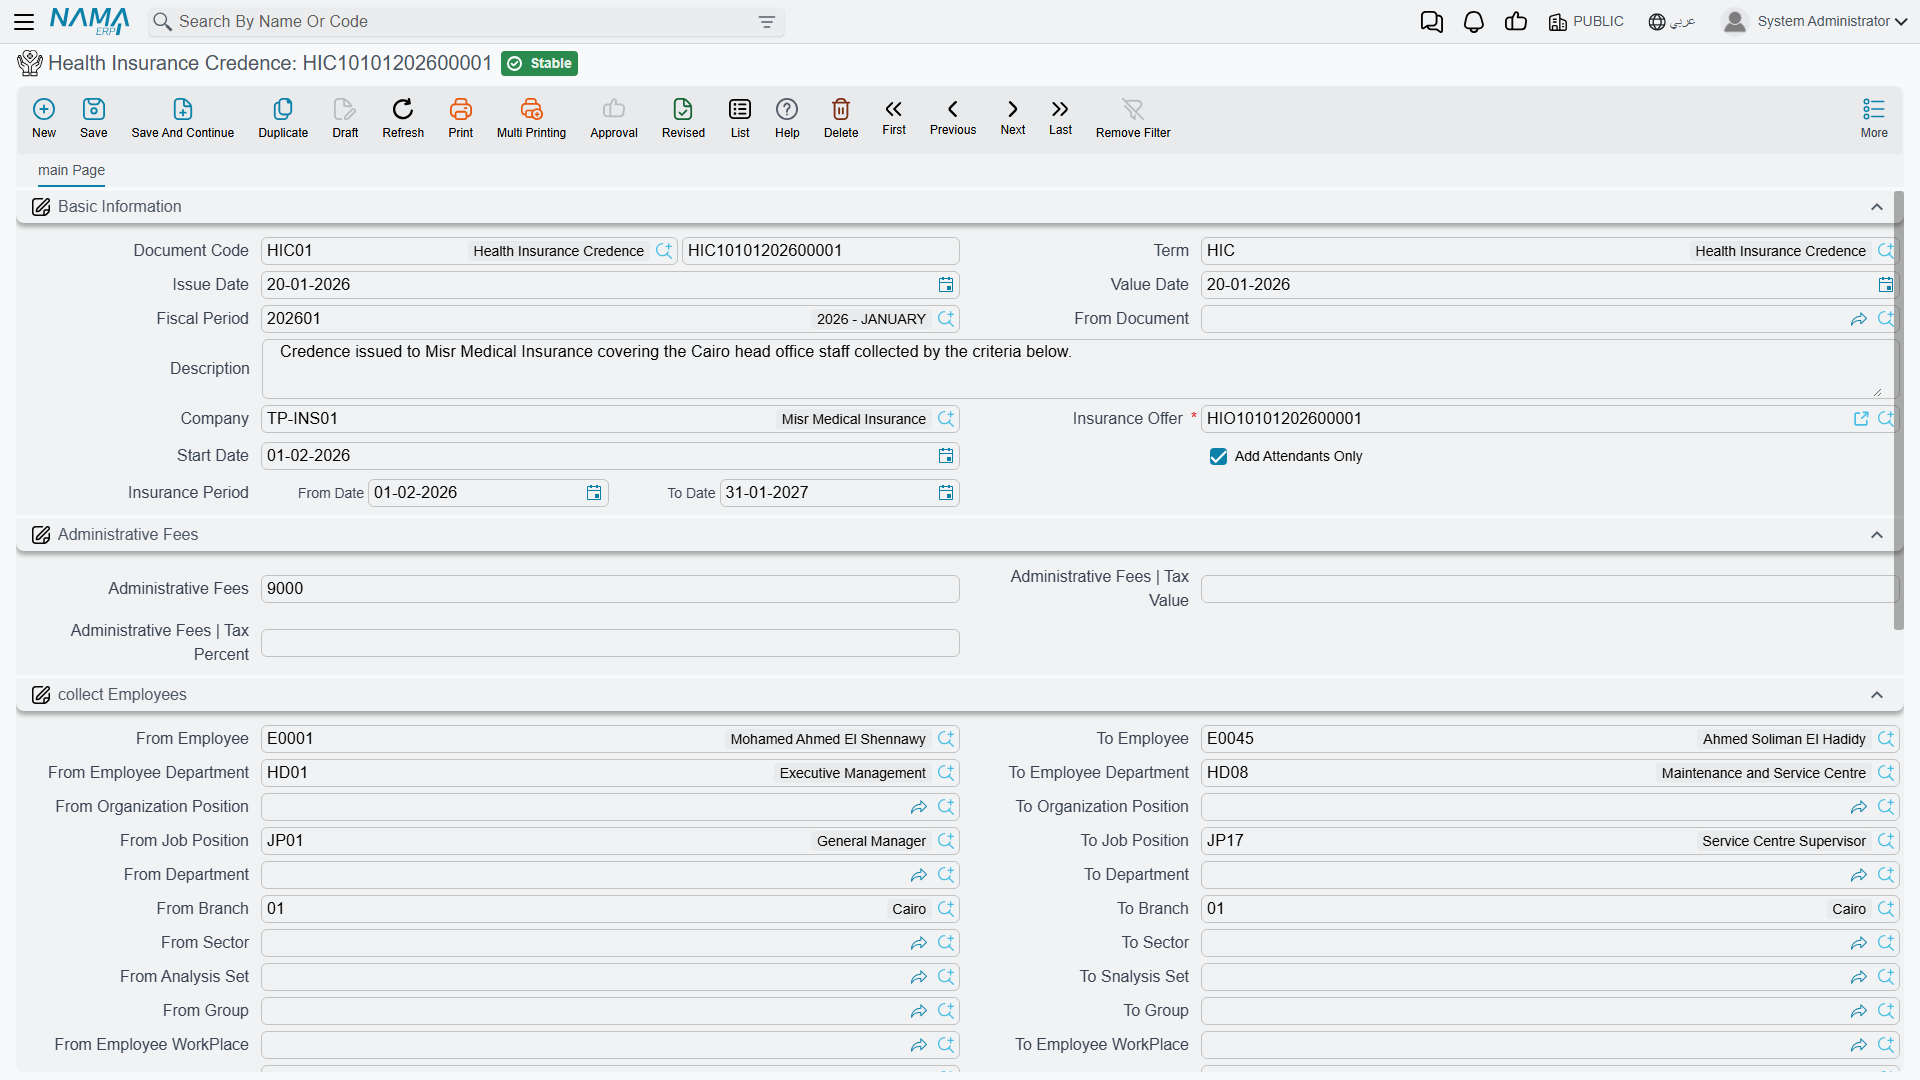
Task: Click the New record toolbar icon
Action: [x=44, y=117]
